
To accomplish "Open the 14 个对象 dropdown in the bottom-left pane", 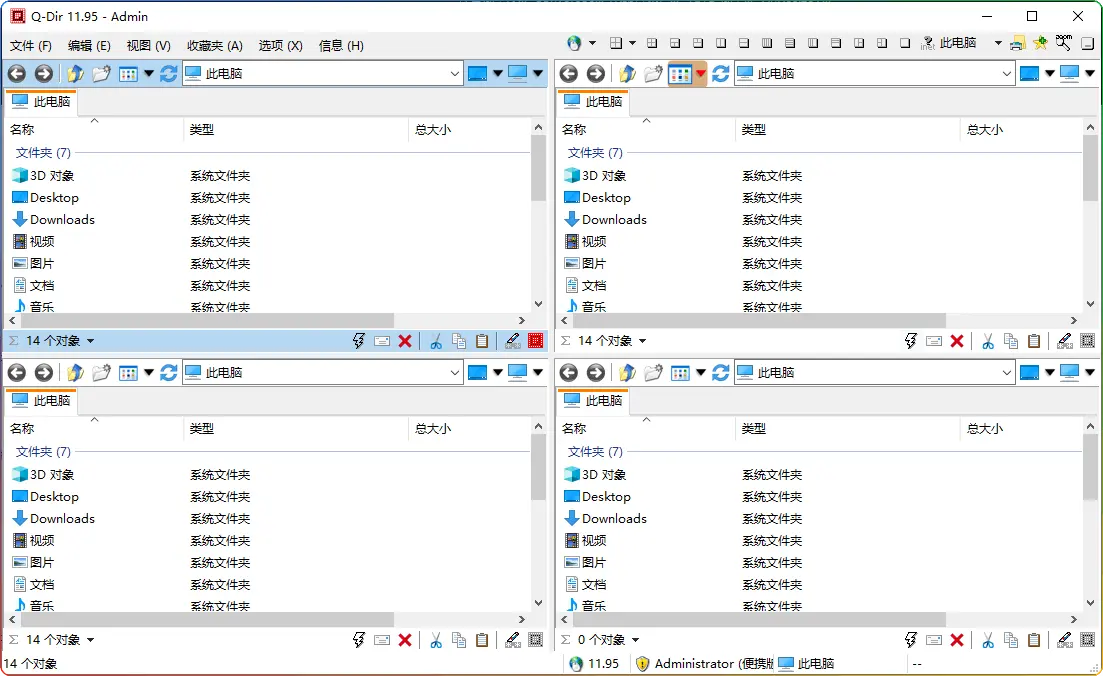I will tap(90, 640).
